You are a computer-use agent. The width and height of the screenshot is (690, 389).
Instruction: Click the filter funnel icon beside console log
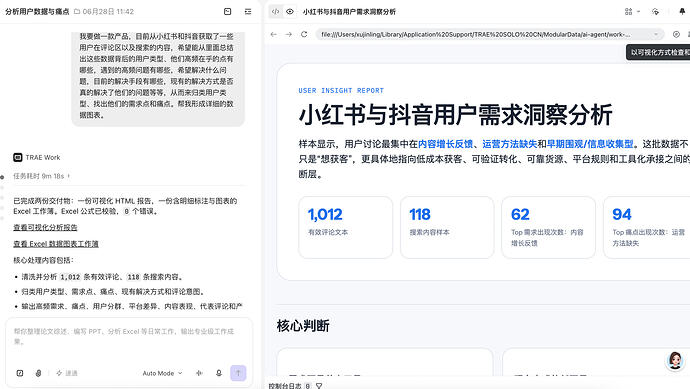[x=319, y=385]
